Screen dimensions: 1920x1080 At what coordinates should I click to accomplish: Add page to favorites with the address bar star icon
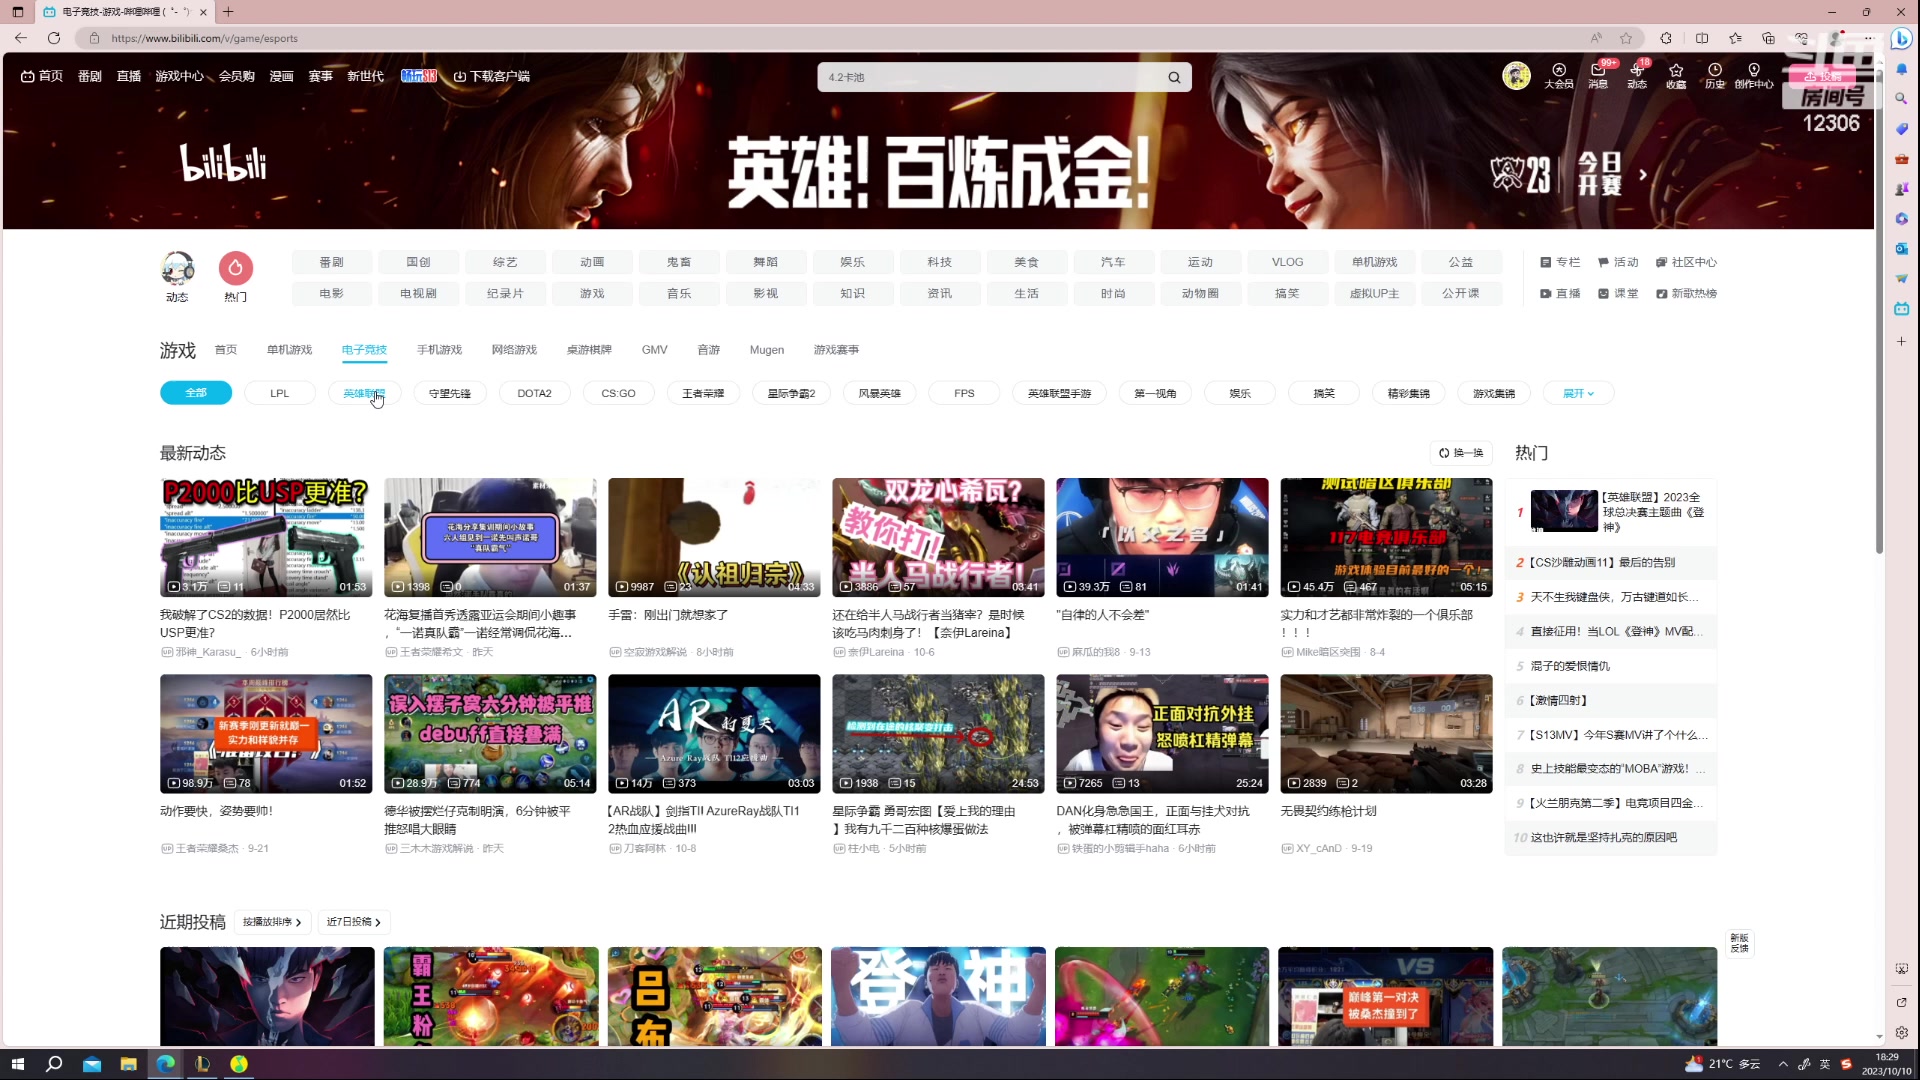coord(1626,38)
